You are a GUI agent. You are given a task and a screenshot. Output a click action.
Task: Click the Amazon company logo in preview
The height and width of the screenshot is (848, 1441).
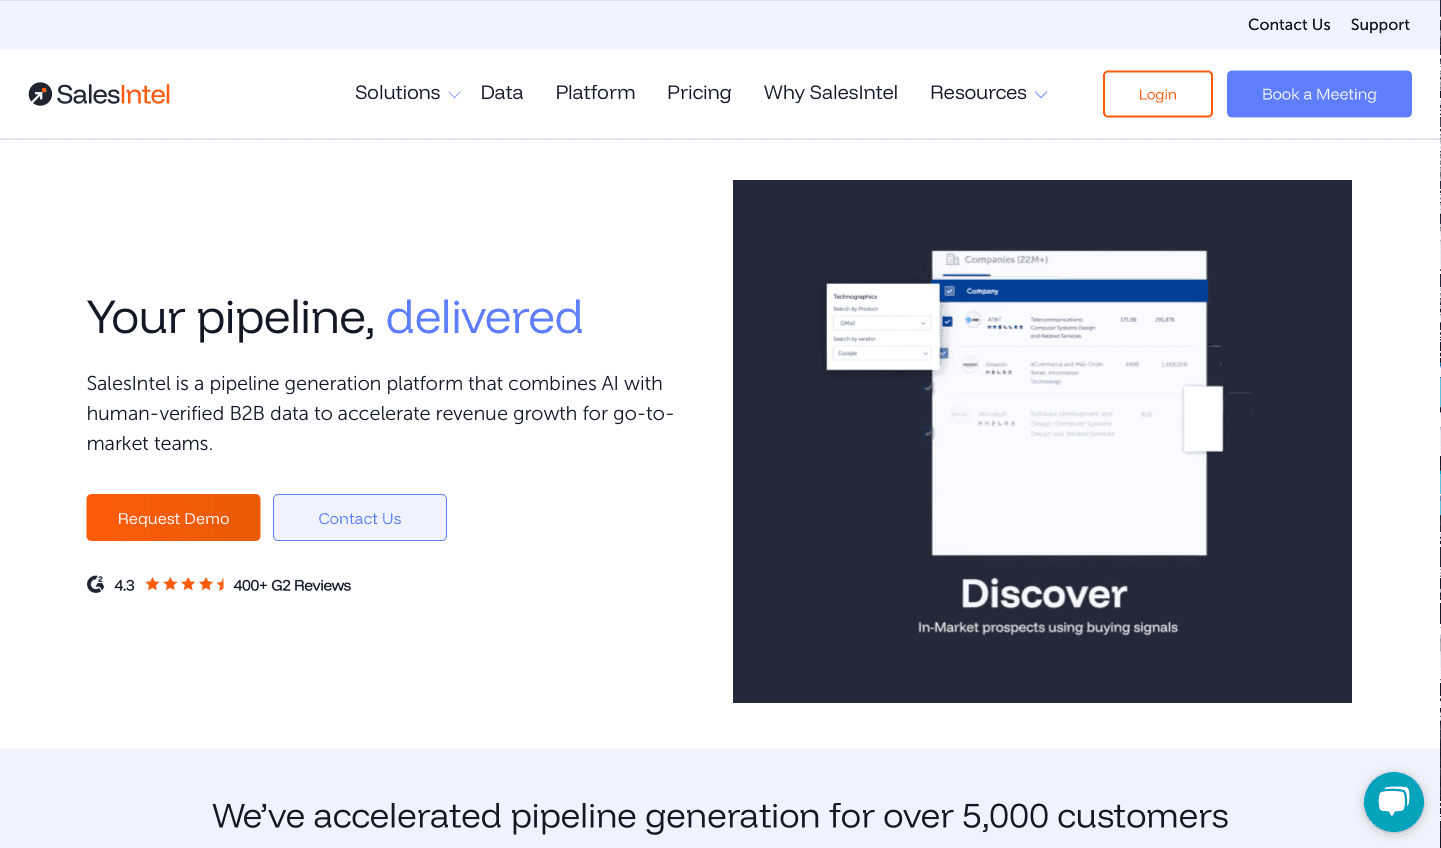(x=970, y=365)
